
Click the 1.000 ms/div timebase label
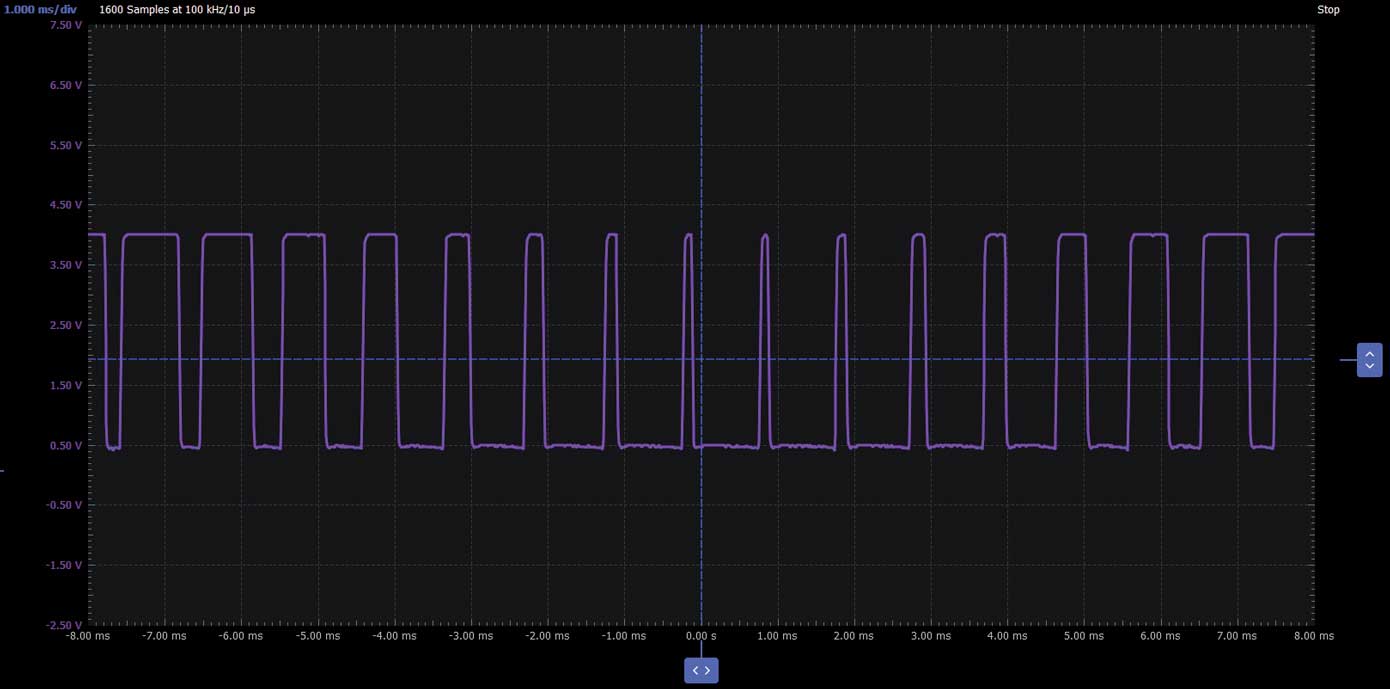[37, 9]
